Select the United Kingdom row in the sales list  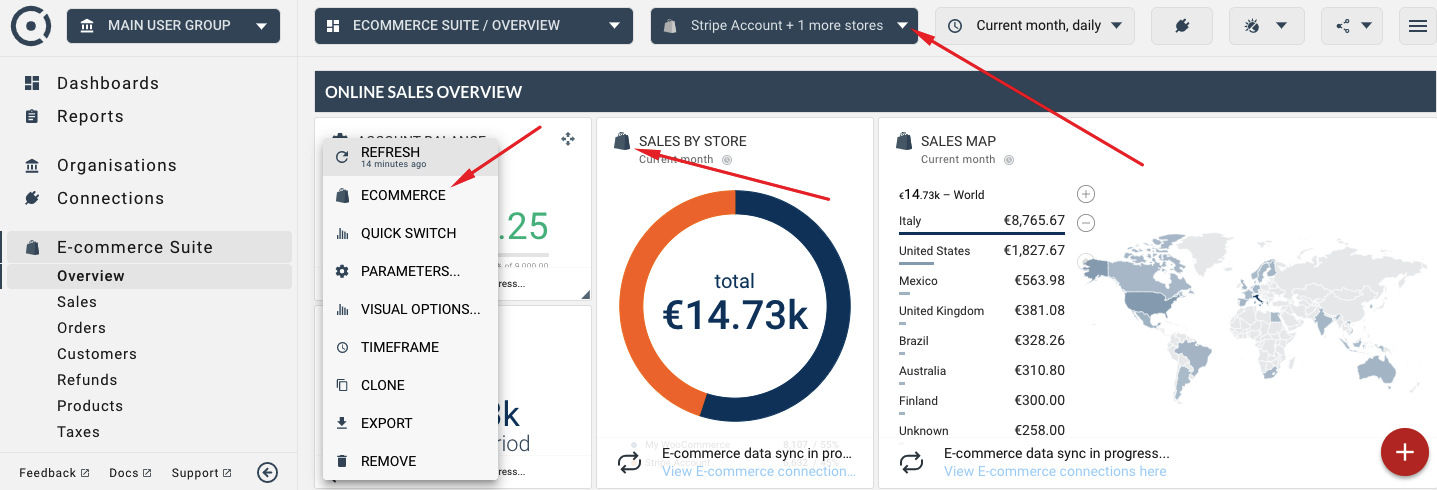pyautogui.click(x=982, y=311)
